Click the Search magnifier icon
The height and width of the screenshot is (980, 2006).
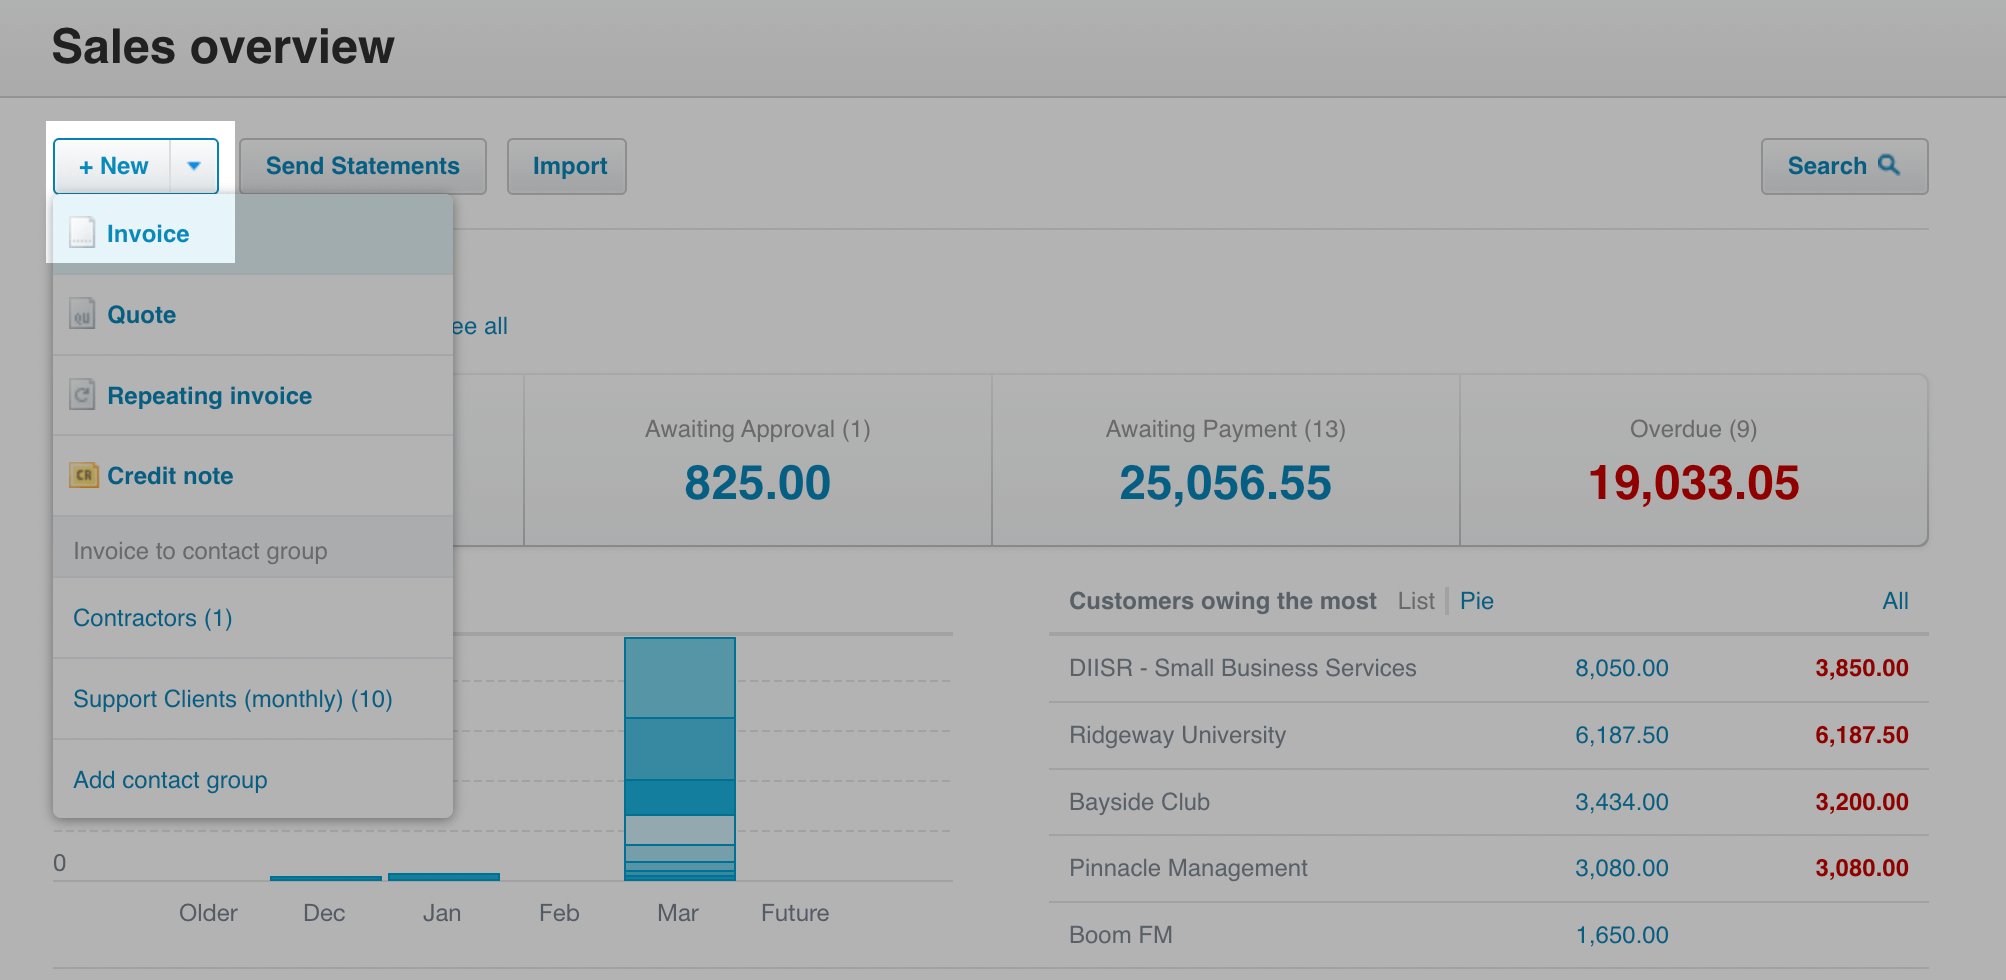tap(1888, 165)
